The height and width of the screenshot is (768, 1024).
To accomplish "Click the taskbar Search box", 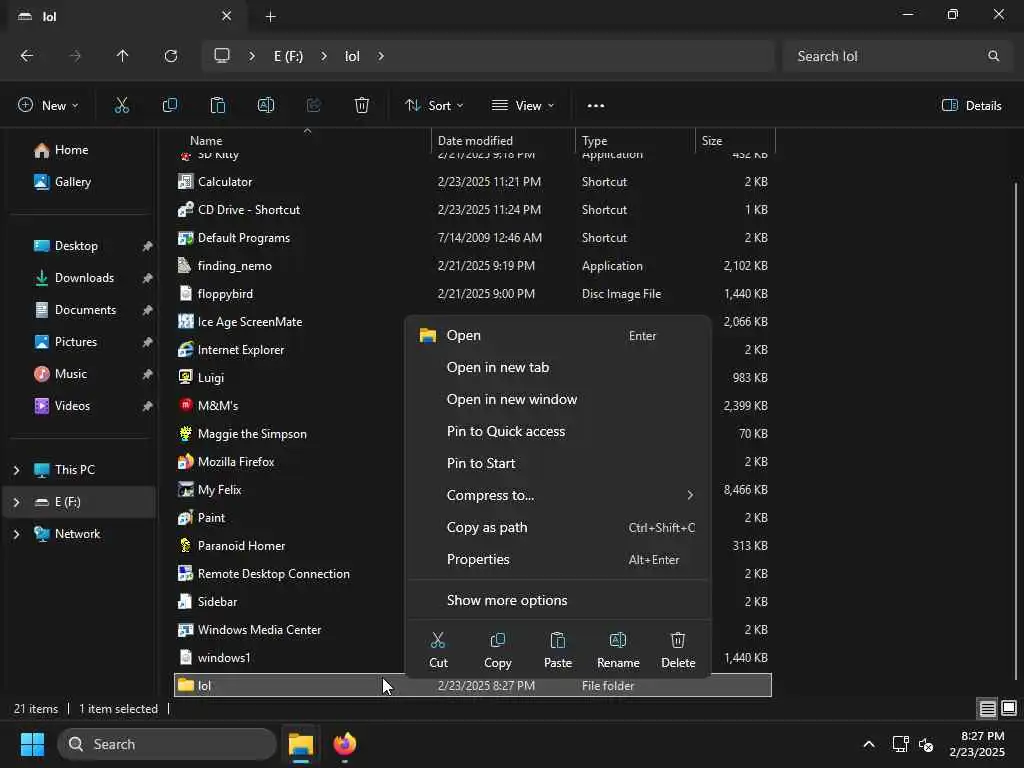I will (167, 744).
